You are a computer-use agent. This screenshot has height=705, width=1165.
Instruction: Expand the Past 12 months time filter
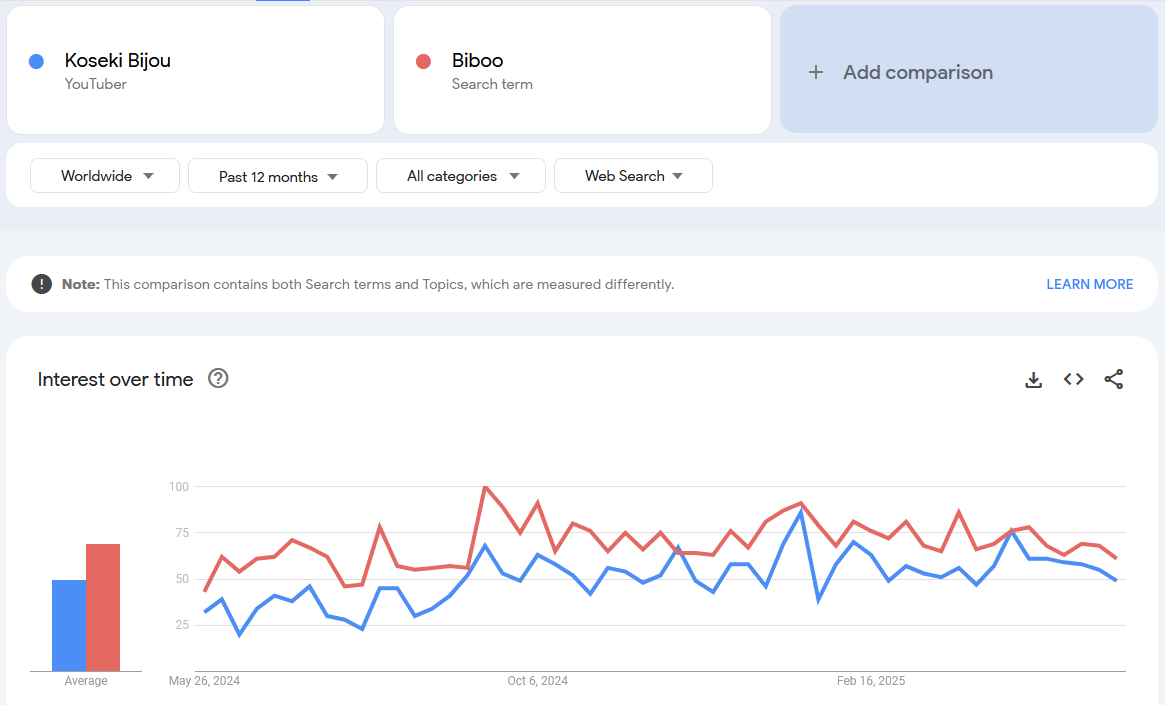point(278,176)
